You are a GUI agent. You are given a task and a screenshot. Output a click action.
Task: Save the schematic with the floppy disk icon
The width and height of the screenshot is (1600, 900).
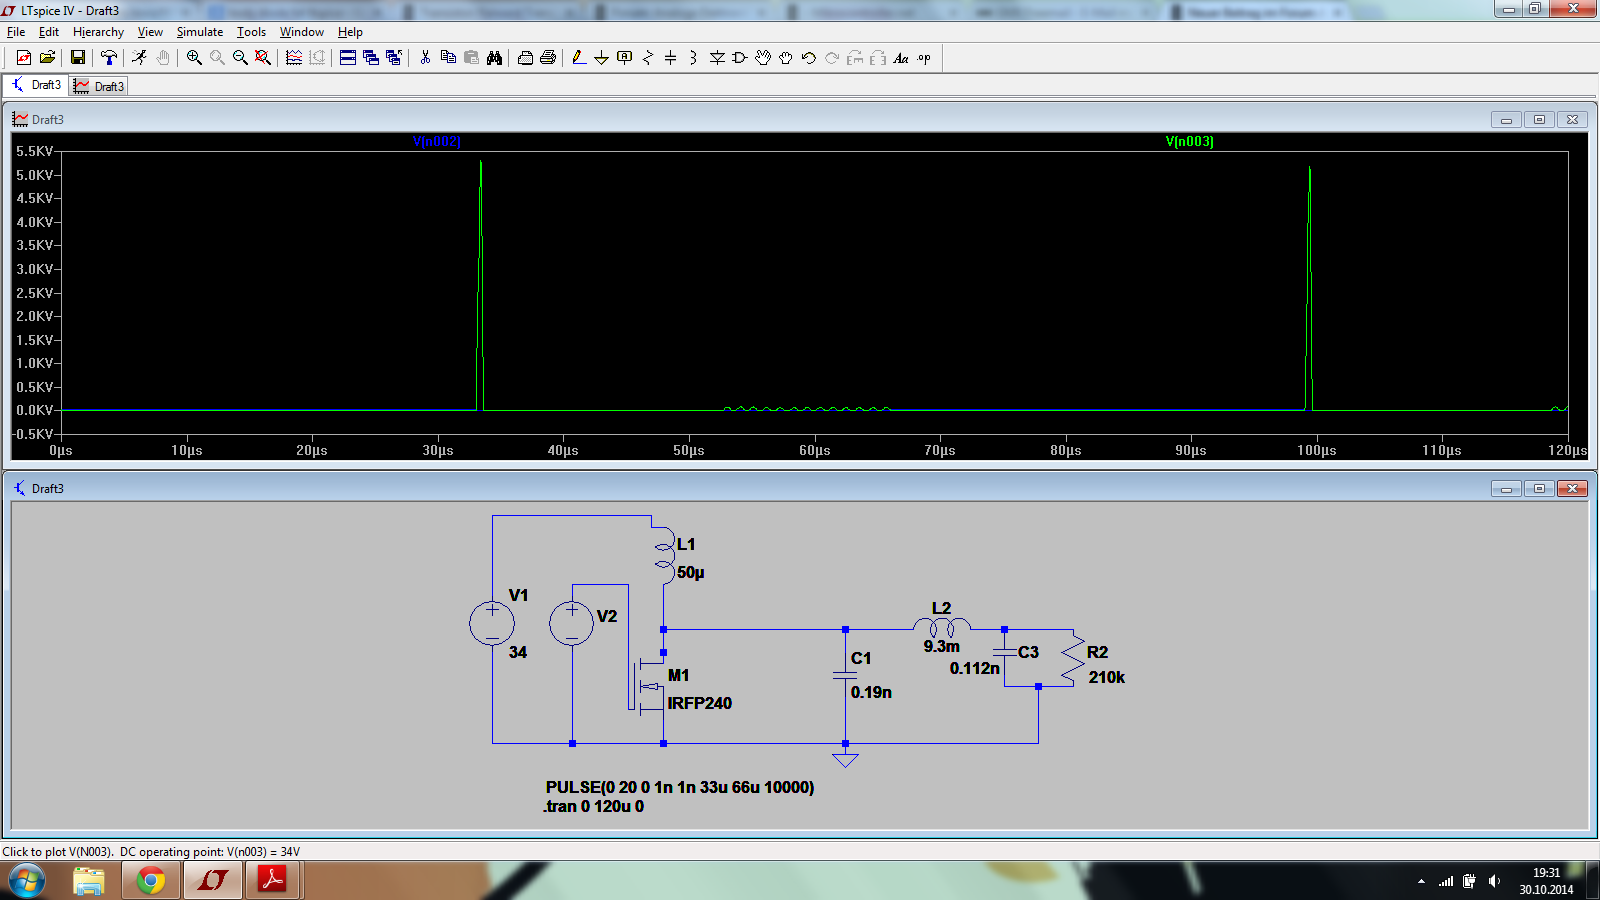[x=77, y=58]
